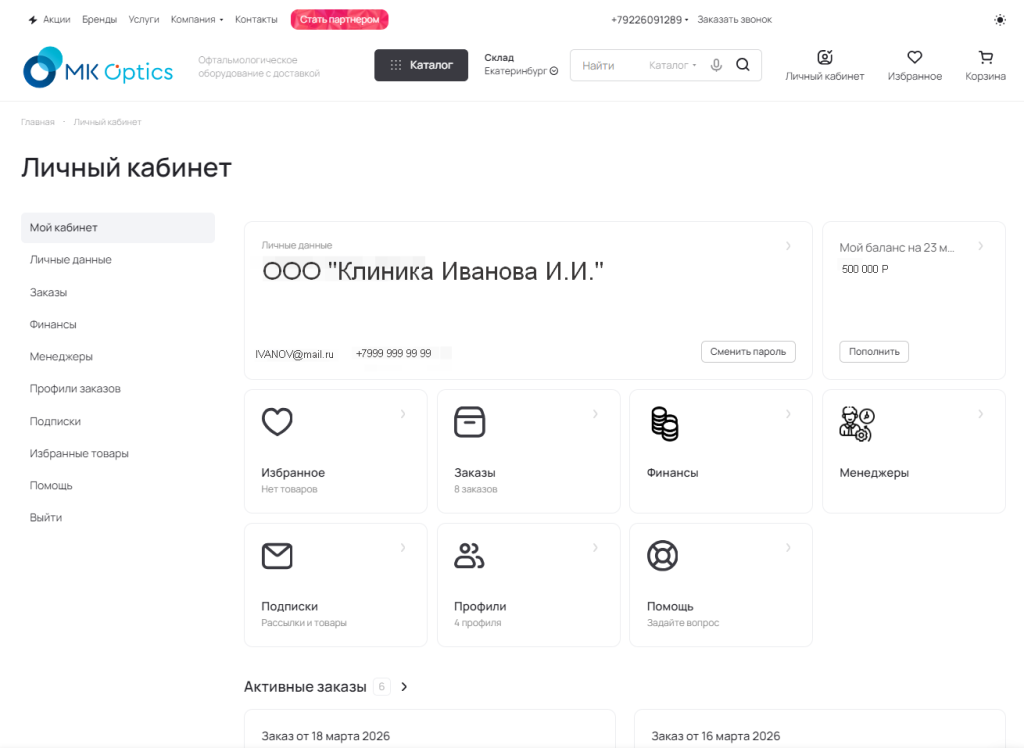This screenshot has height=748, width=1024.
Task: Open the Екатеринбург warehouse selector
Action: [521, 71]
